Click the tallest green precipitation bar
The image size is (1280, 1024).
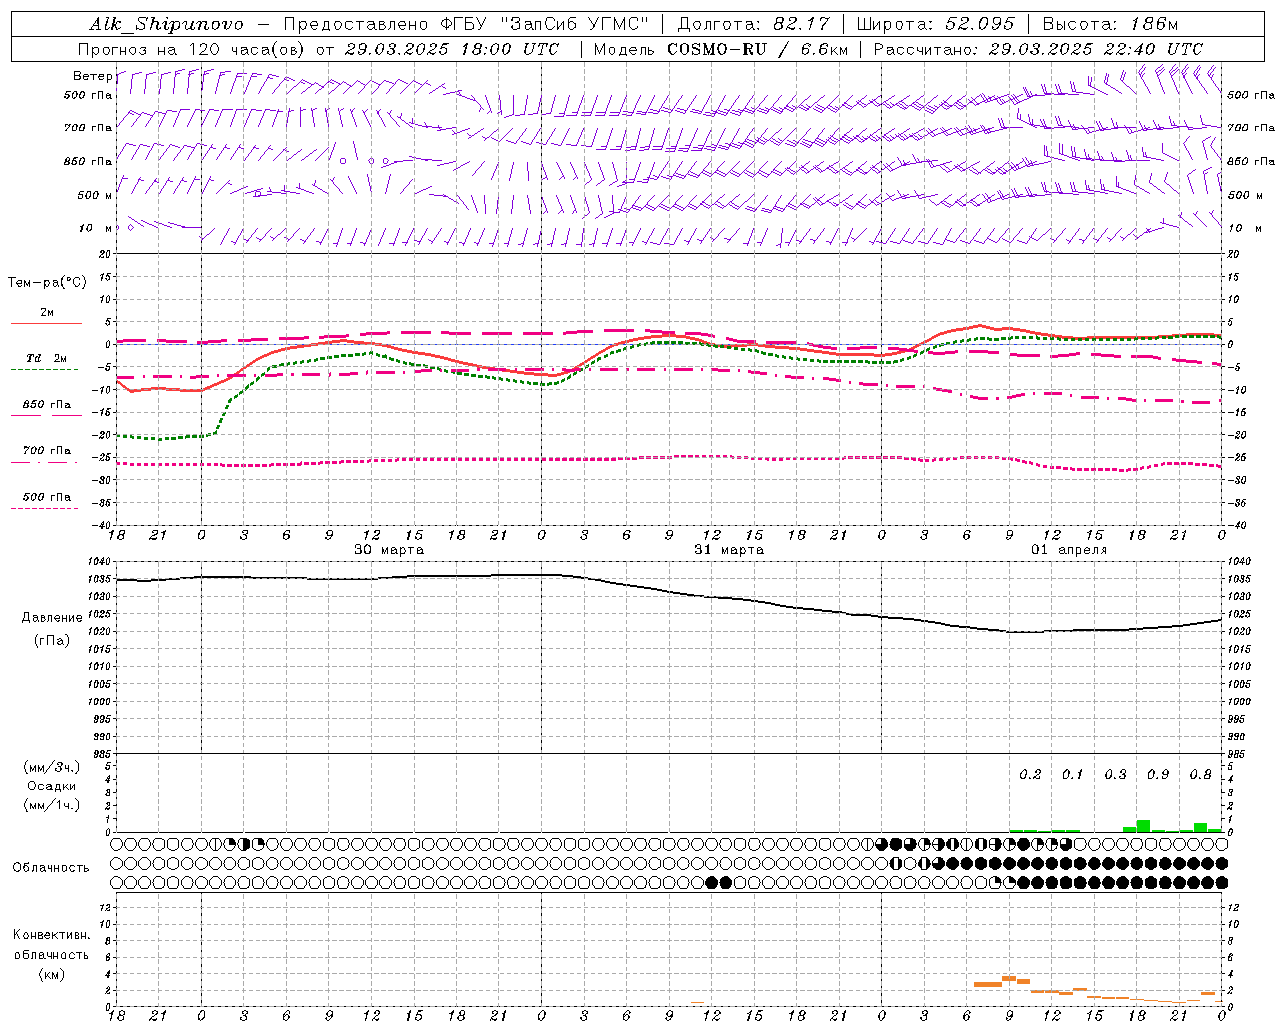[1143, 826]
